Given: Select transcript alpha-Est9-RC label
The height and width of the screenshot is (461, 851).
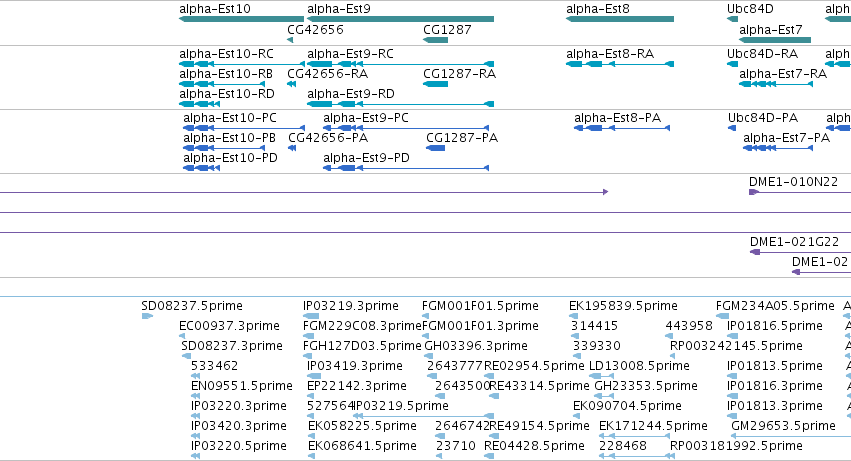Looking at the screenshot, I should pyautogui.click(x=350, y=54).
